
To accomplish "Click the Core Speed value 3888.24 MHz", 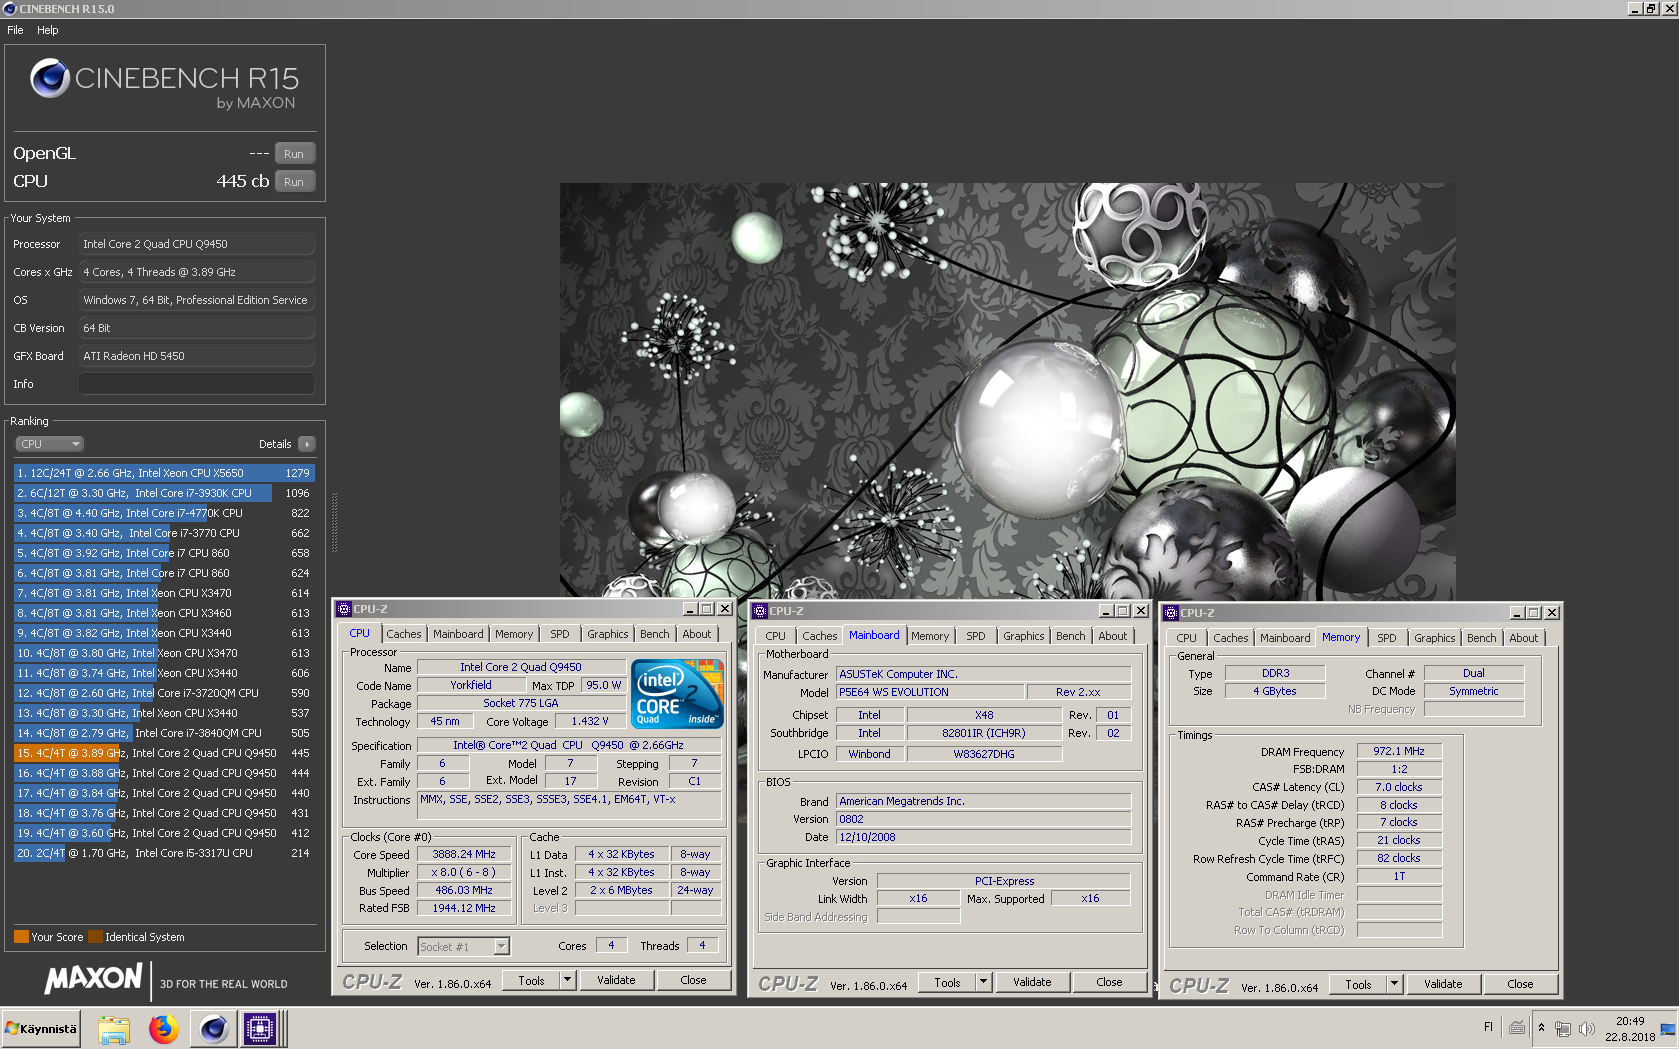I will (464, 854).
